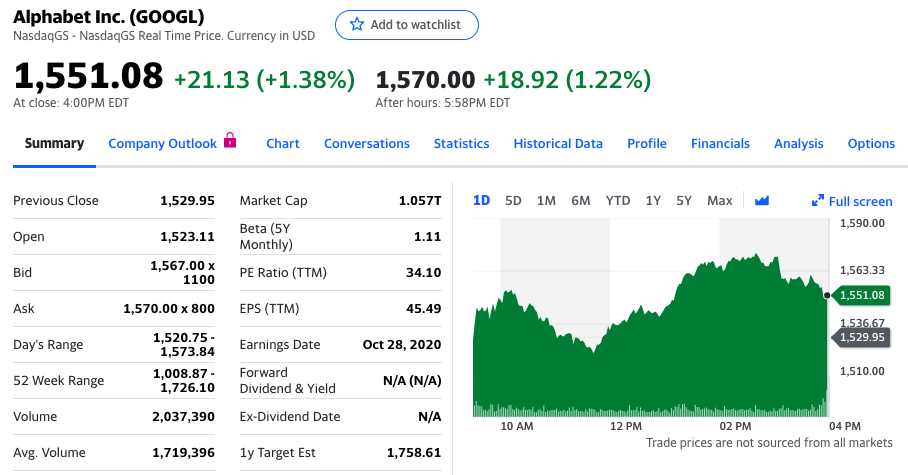View the Profile tab
The width and height of the screenshot is (908, 475).
pyautogui.click(x=647, y=144)
